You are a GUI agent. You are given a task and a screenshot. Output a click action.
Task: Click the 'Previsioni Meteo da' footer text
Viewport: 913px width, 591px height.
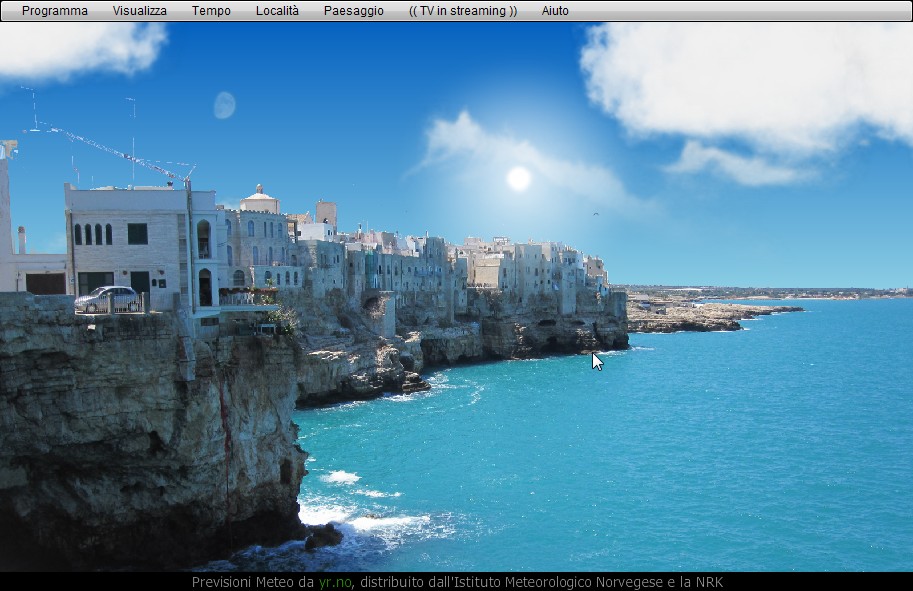click(x=253, y=582)
